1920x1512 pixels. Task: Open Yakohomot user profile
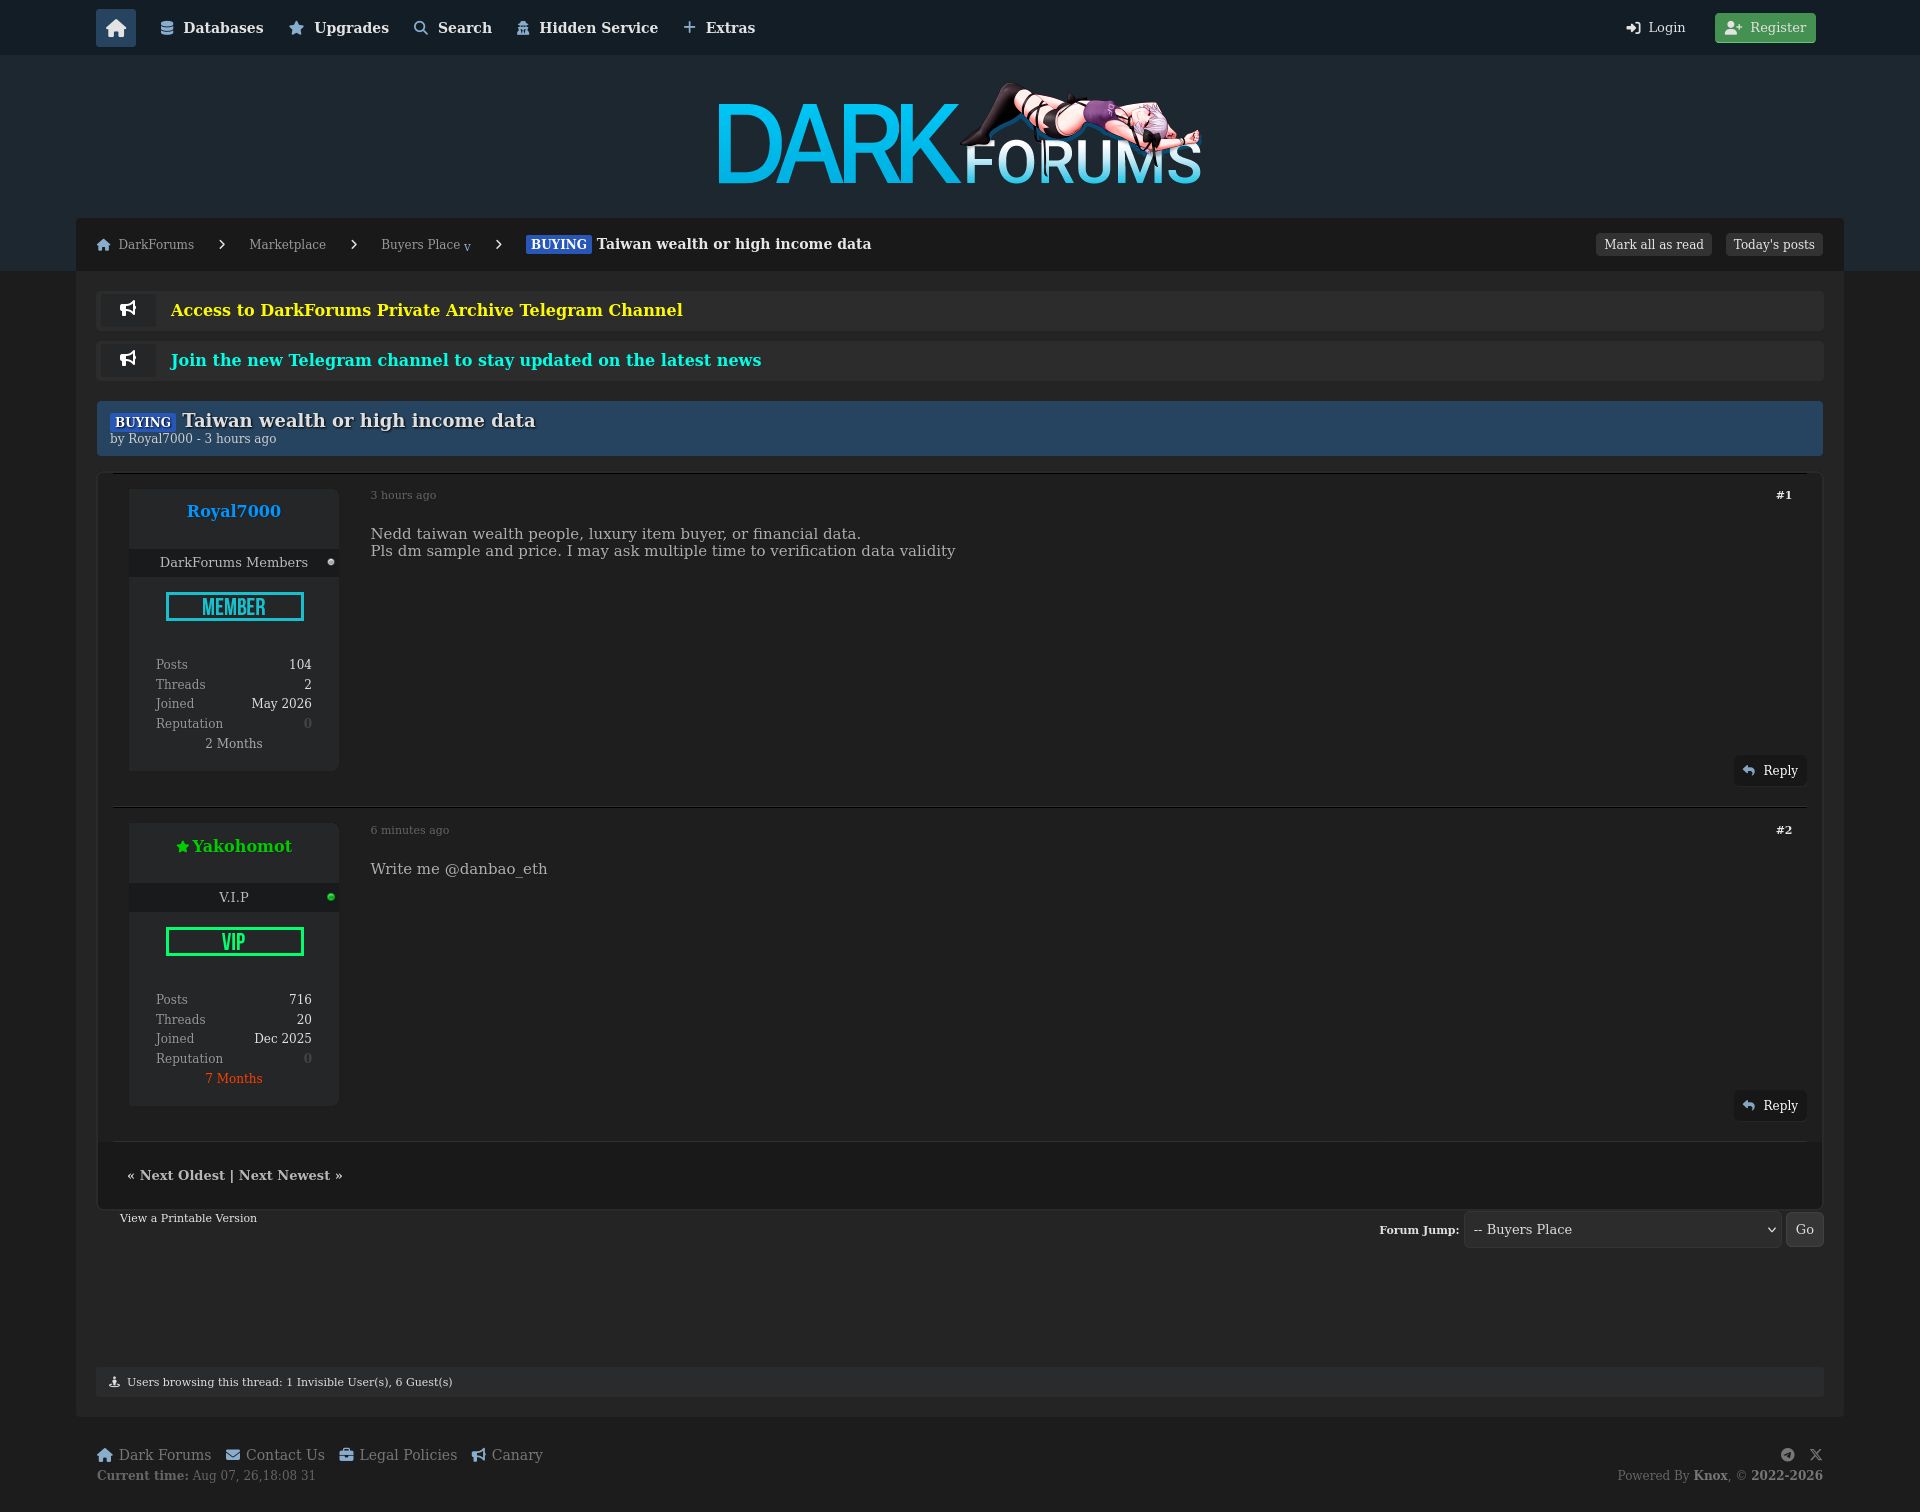[242, 846]
